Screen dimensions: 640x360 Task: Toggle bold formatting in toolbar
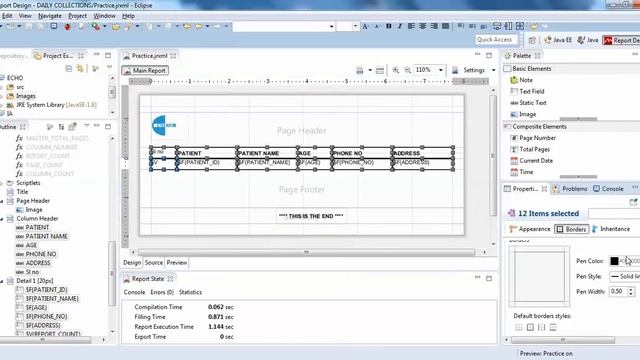[389, 26]
